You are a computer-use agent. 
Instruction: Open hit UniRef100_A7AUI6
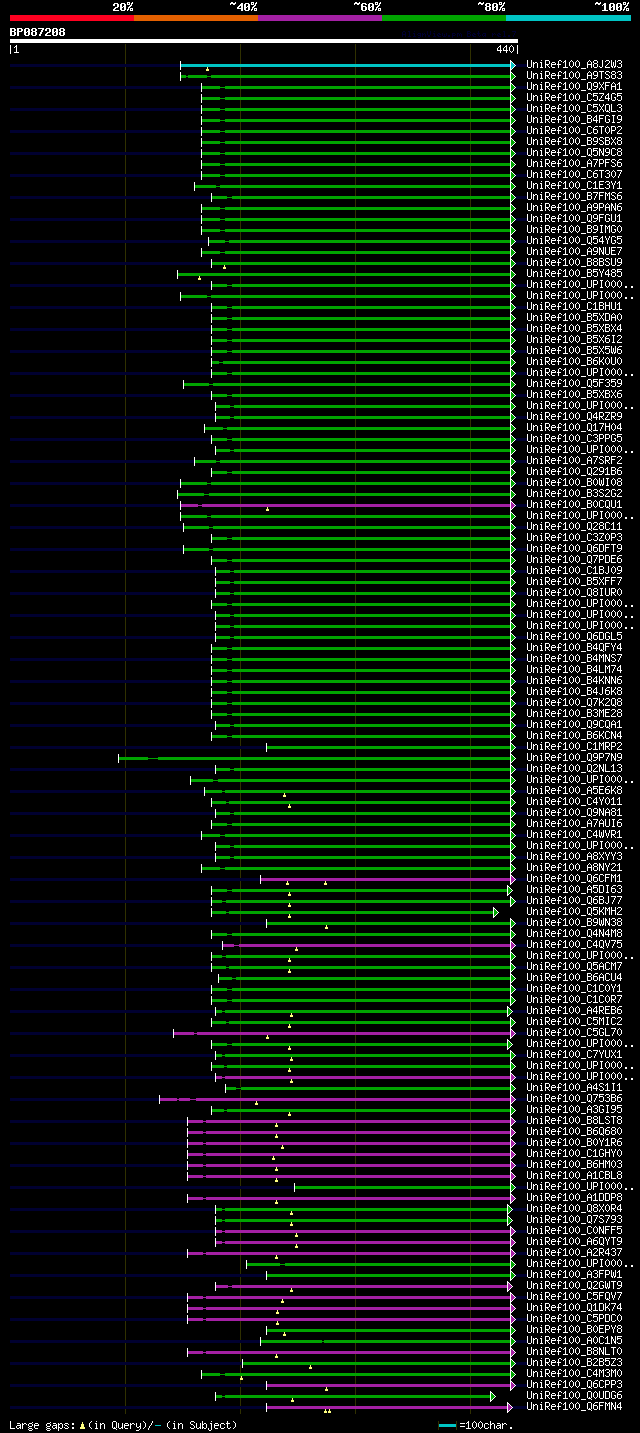pos(574,824)
